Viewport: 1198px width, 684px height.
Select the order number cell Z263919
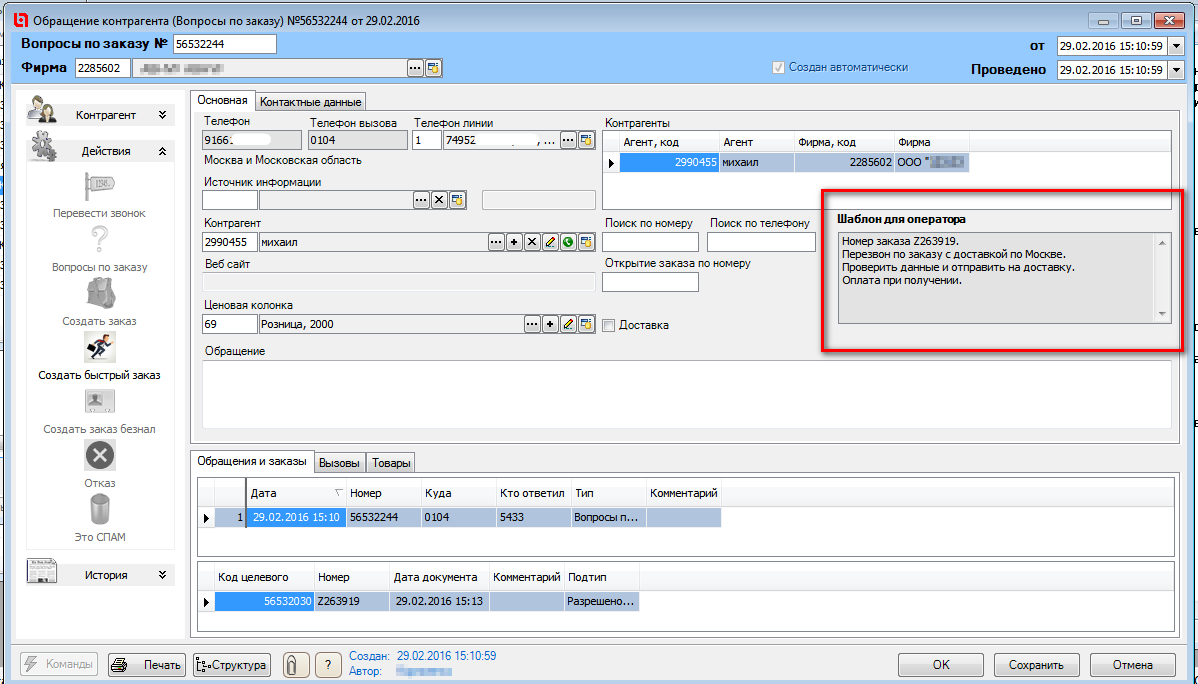(x=351, y=601)
